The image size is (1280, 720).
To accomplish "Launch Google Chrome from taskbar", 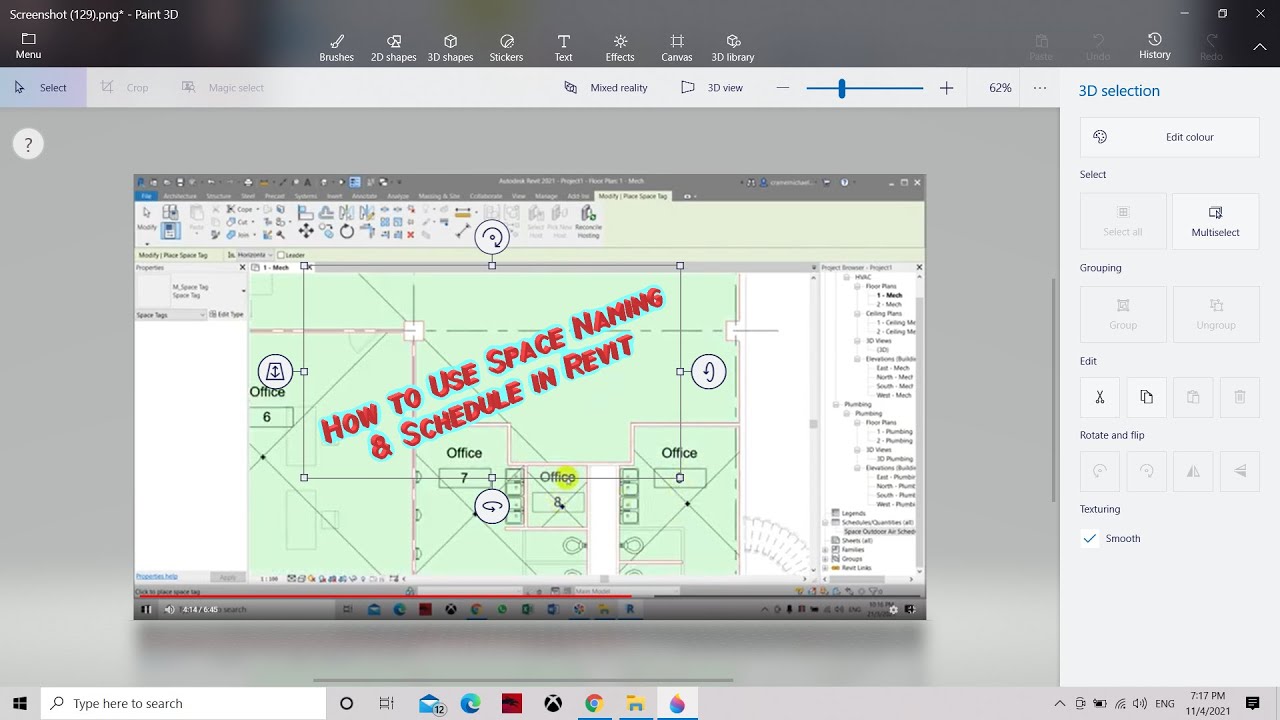I will click(594, 704).
